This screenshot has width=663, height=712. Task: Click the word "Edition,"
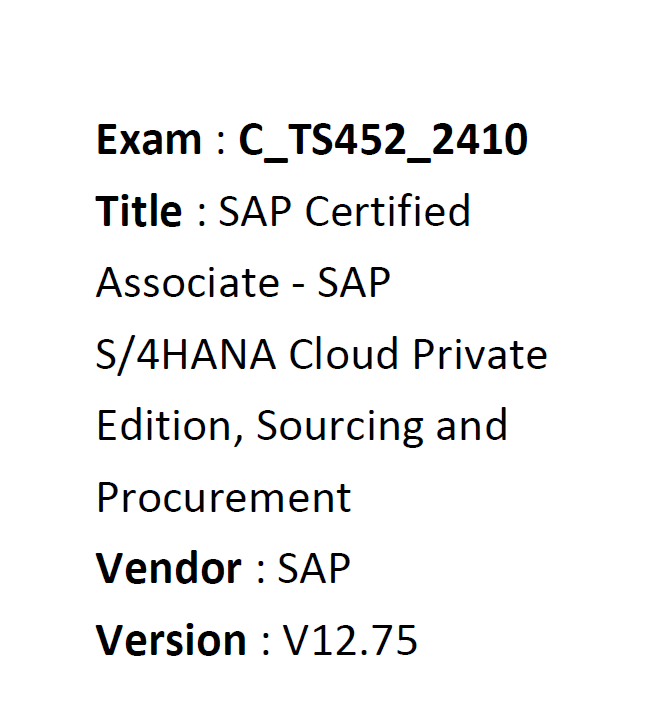(x=168, y=426)
